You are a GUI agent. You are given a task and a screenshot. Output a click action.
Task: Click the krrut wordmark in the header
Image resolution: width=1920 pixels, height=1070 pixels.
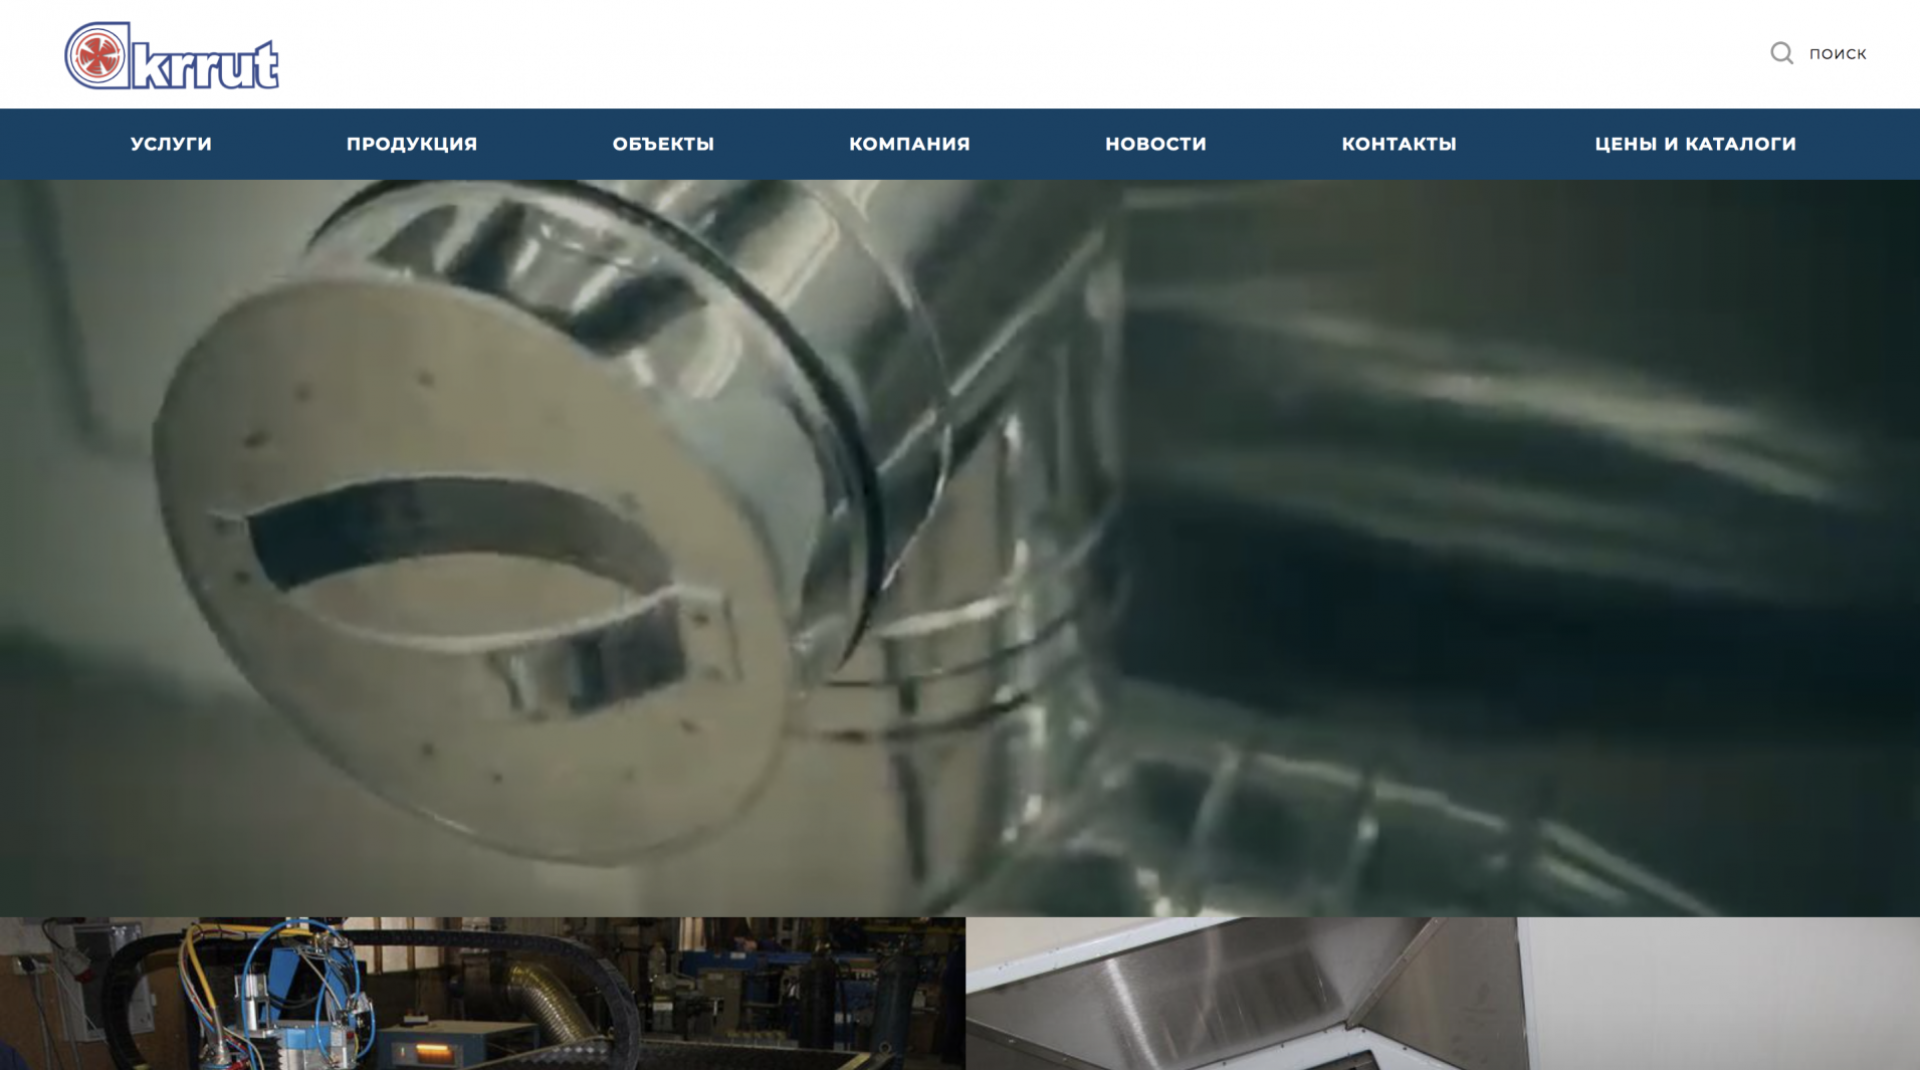point(205,66)
